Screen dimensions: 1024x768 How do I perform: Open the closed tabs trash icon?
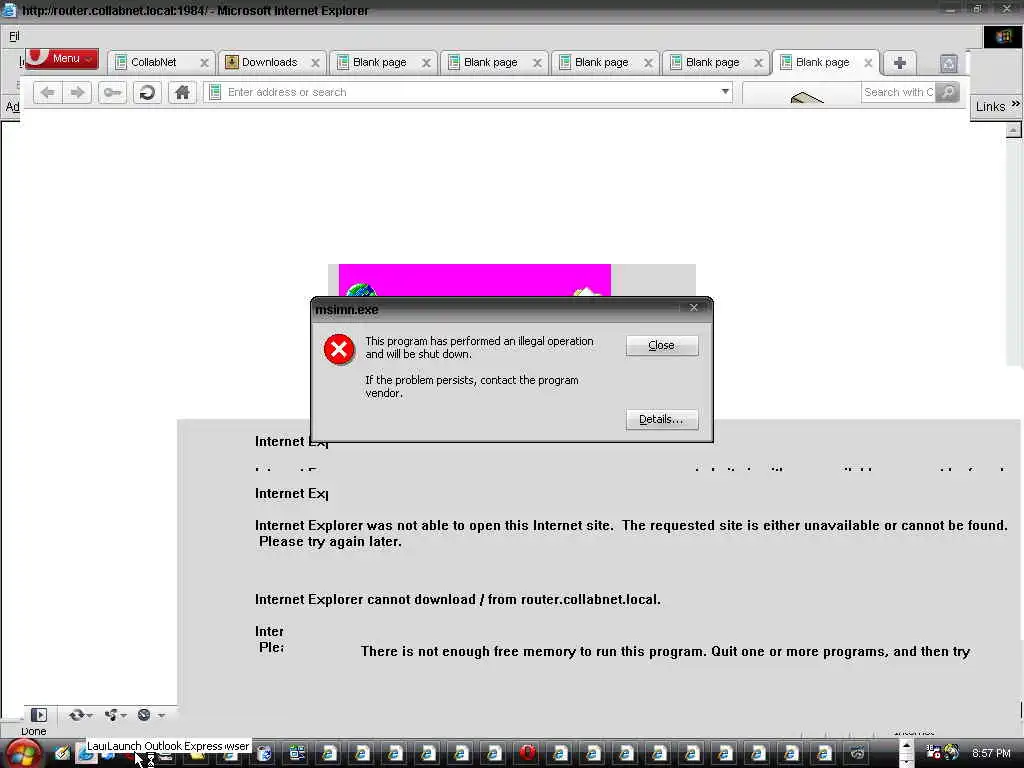pyautogui.click(x=948, y=63)
